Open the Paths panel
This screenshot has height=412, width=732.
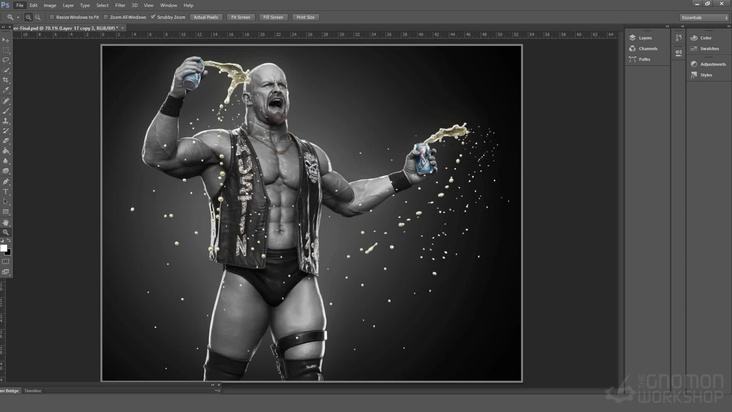[x=642, y=59]
